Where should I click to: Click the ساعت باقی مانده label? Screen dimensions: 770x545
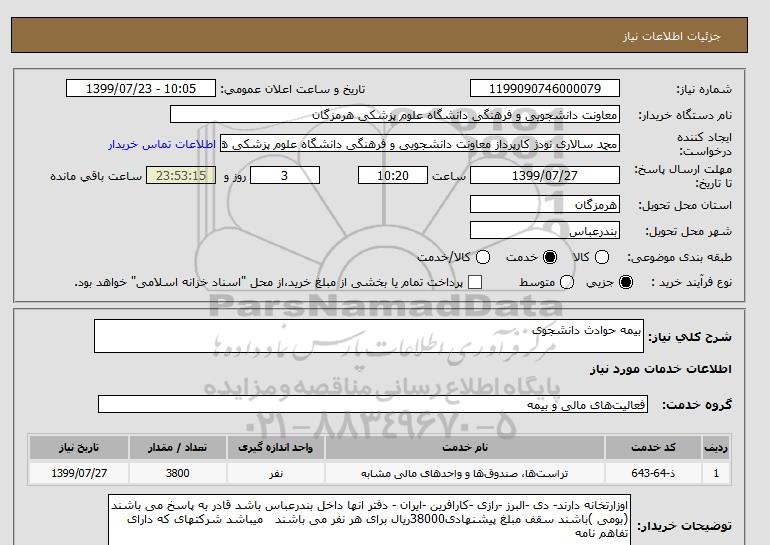96,176
